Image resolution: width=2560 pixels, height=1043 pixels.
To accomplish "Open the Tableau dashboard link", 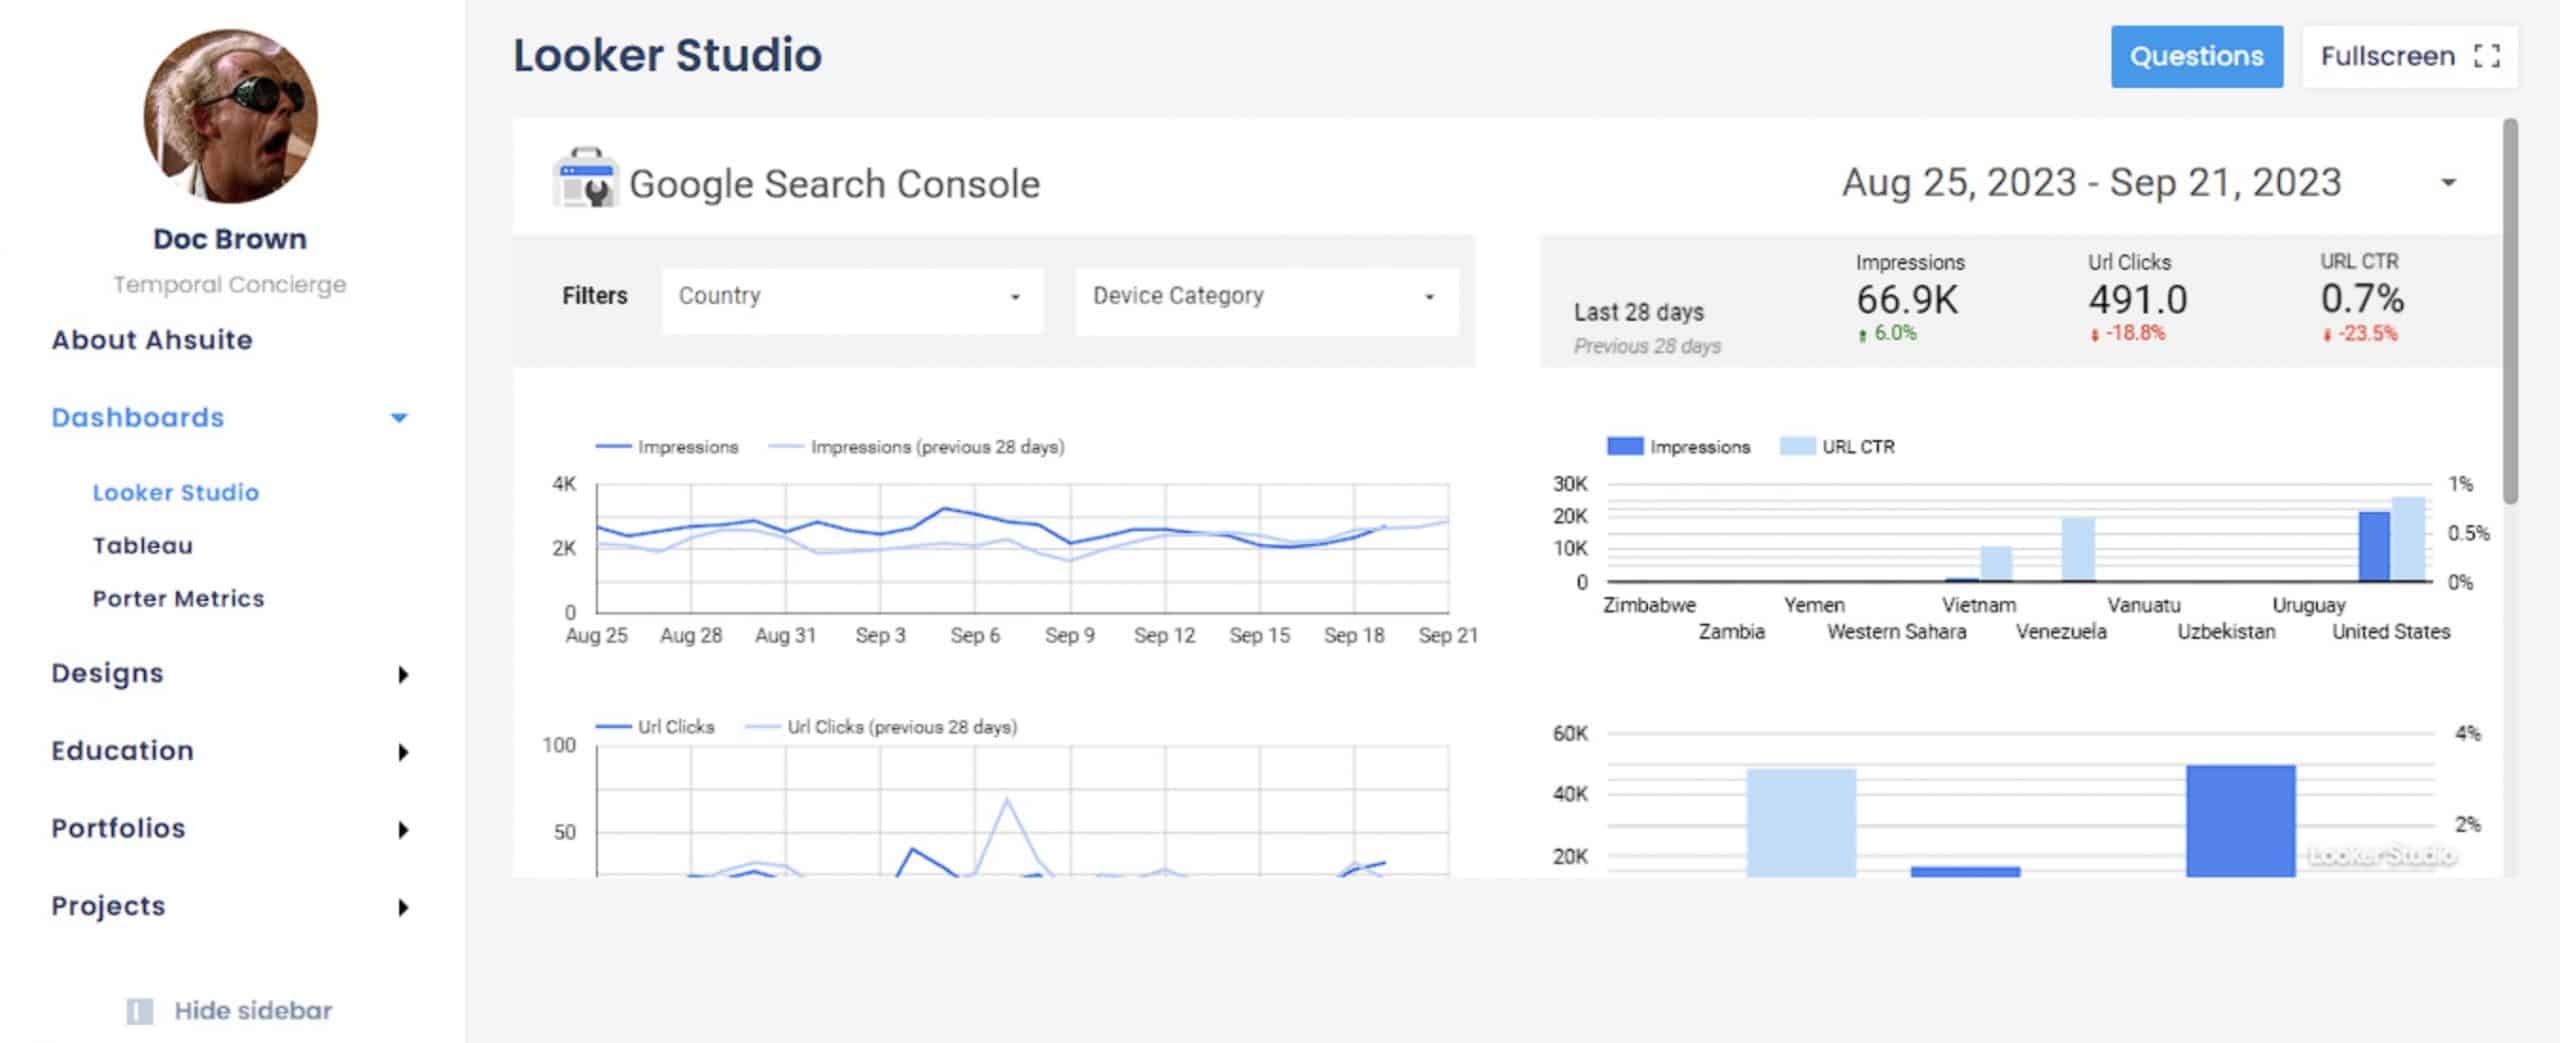I will tap(143, 545).
